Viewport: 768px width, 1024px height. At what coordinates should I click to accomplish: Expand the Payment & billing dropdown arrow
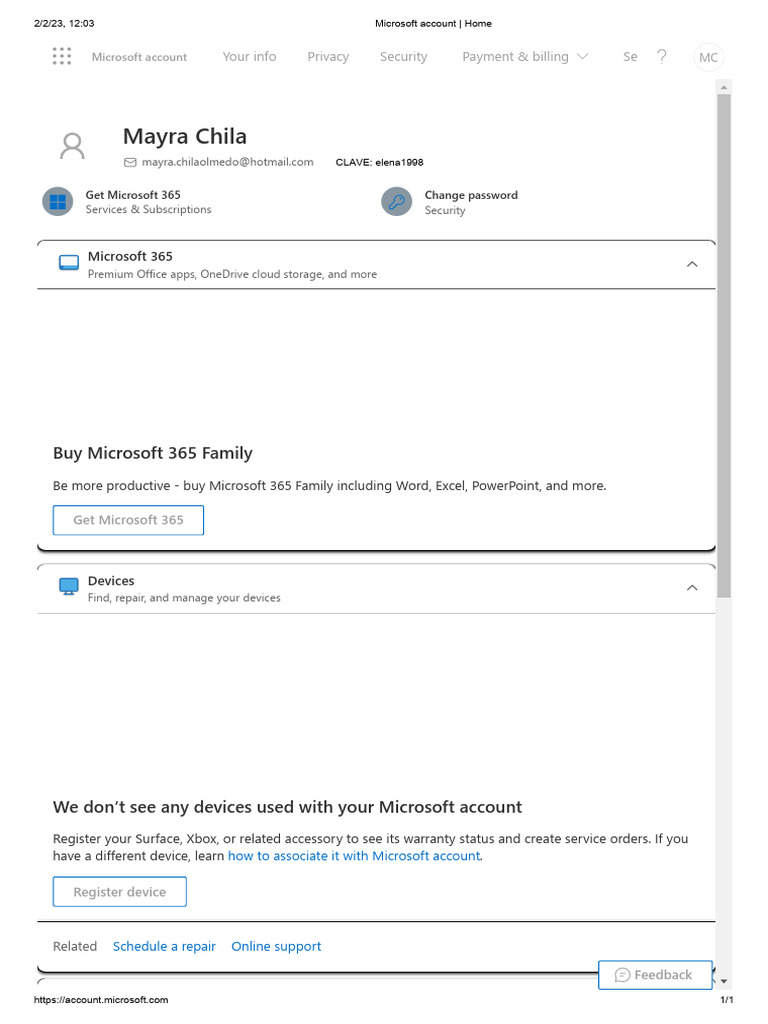coord(583,57)
